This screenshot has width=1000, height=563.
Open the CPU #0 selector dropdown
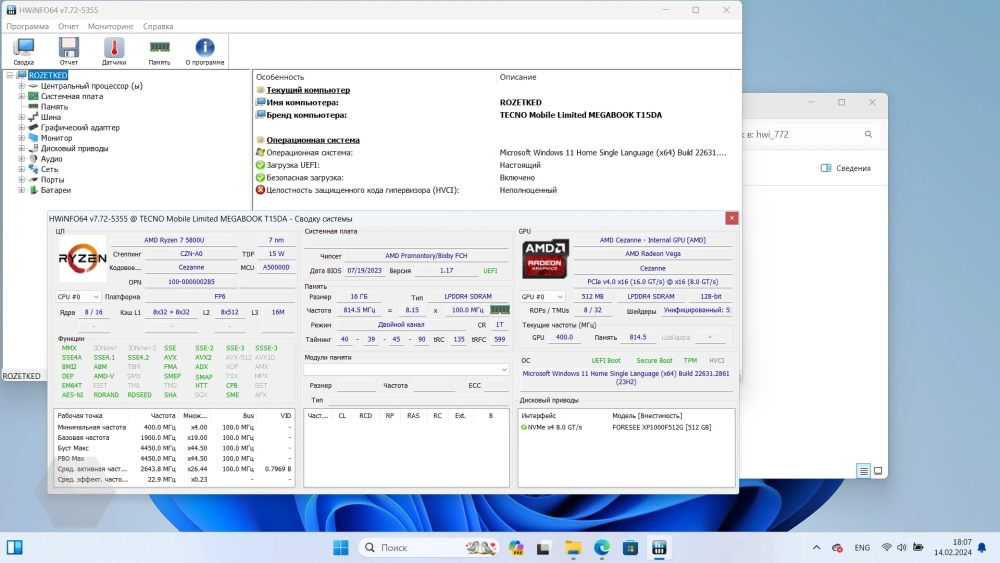click(x=78, y=297)
